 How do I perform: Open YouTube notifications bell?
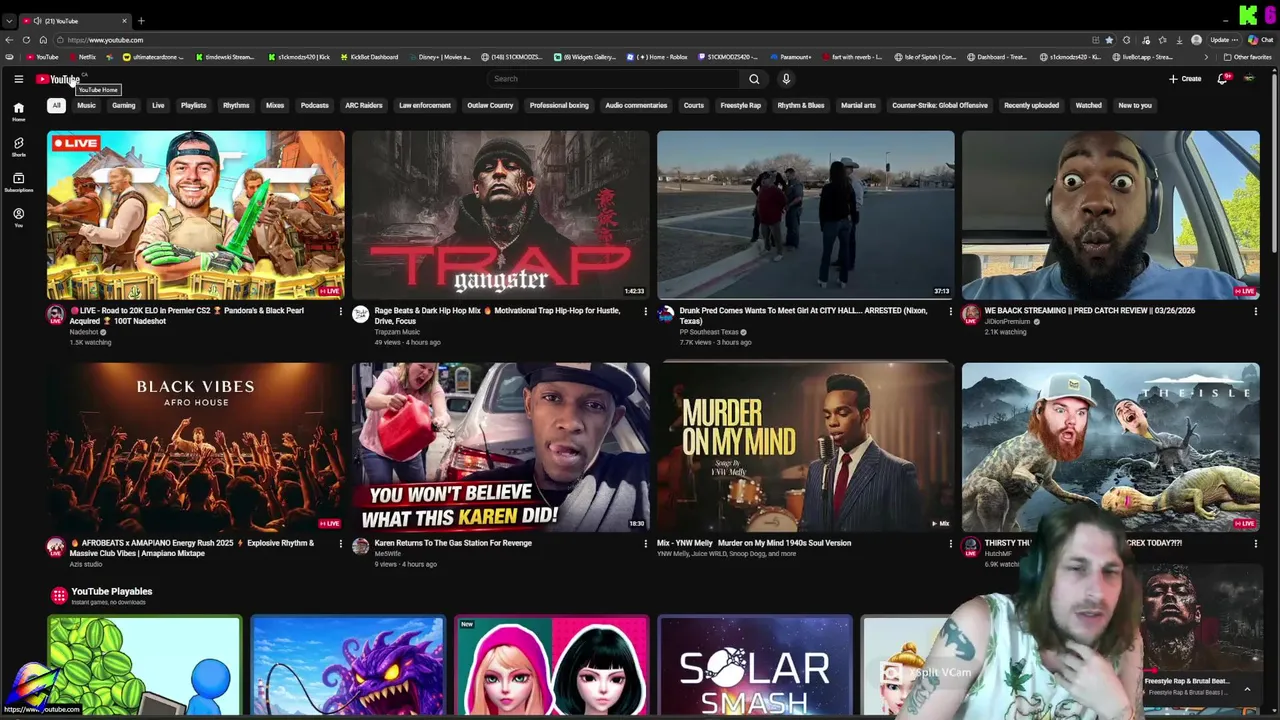point(1222,79)
